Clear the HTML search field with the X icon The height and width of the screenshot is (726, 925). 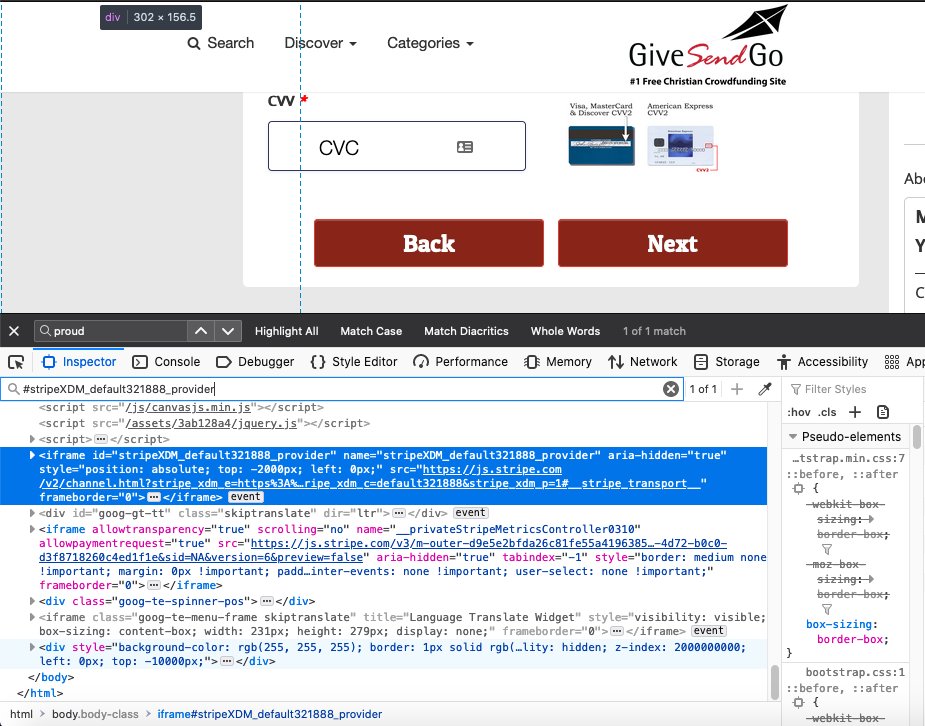pos(671,389)
